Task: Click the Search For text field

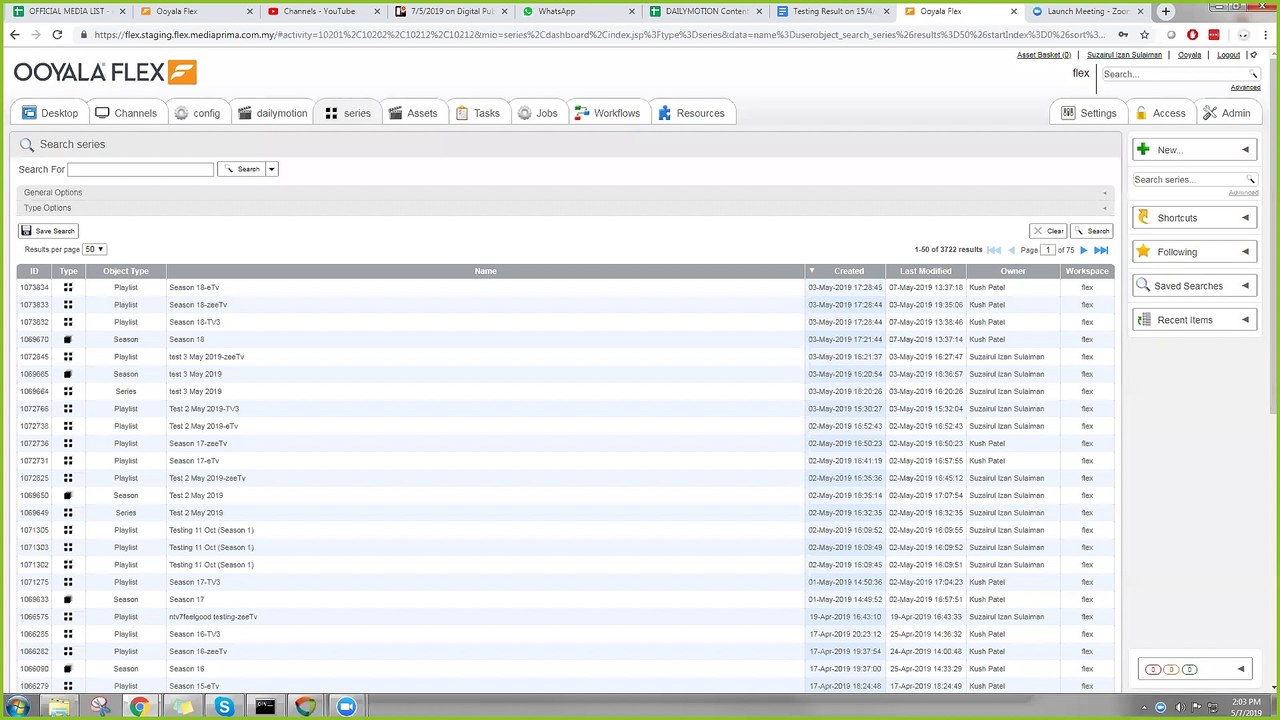Action: [141, 169]
